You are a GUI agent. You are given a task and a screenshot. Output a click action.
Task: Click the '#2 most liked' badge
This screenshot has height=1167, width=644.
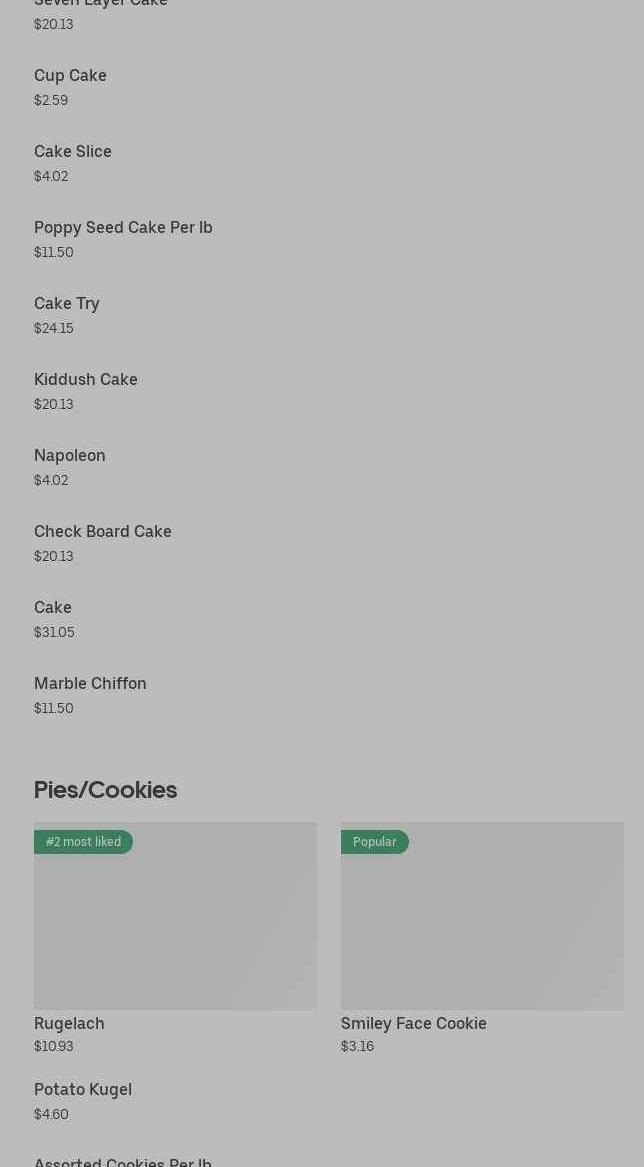(x=83, y=842)
